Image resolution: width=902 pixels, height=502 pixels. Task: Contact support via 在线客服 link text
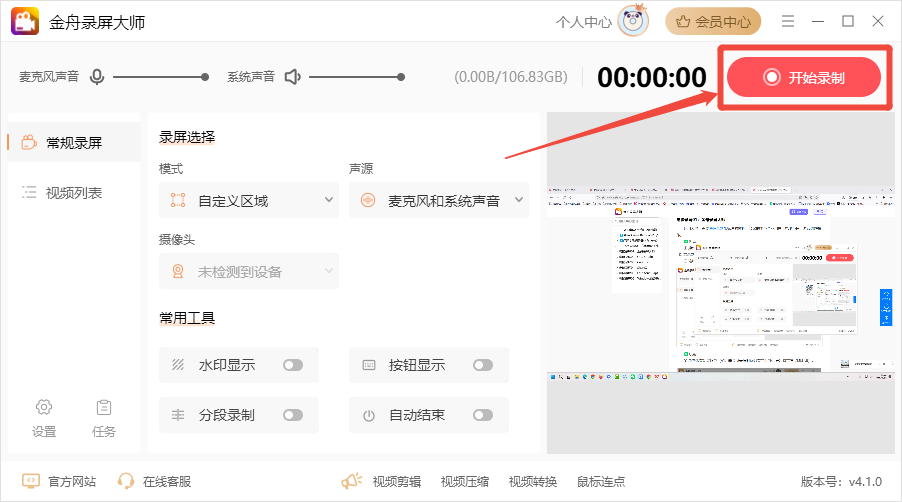click(x=167, y=481)
